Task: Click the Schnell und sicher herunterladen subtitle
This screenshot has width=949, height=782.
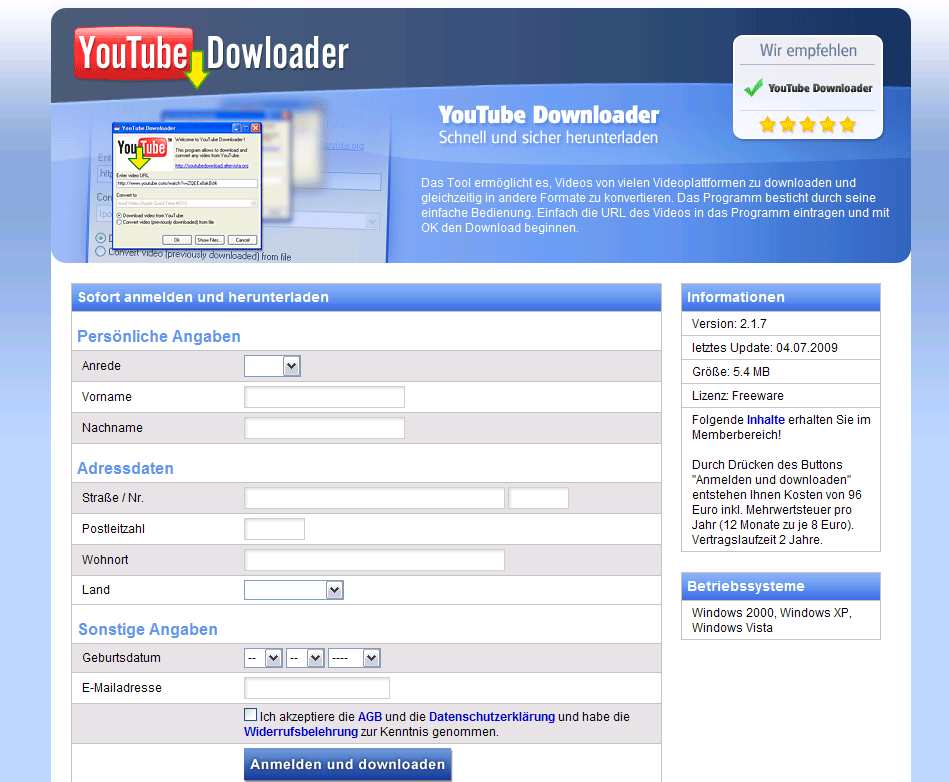Action: [x=548, y=138]
